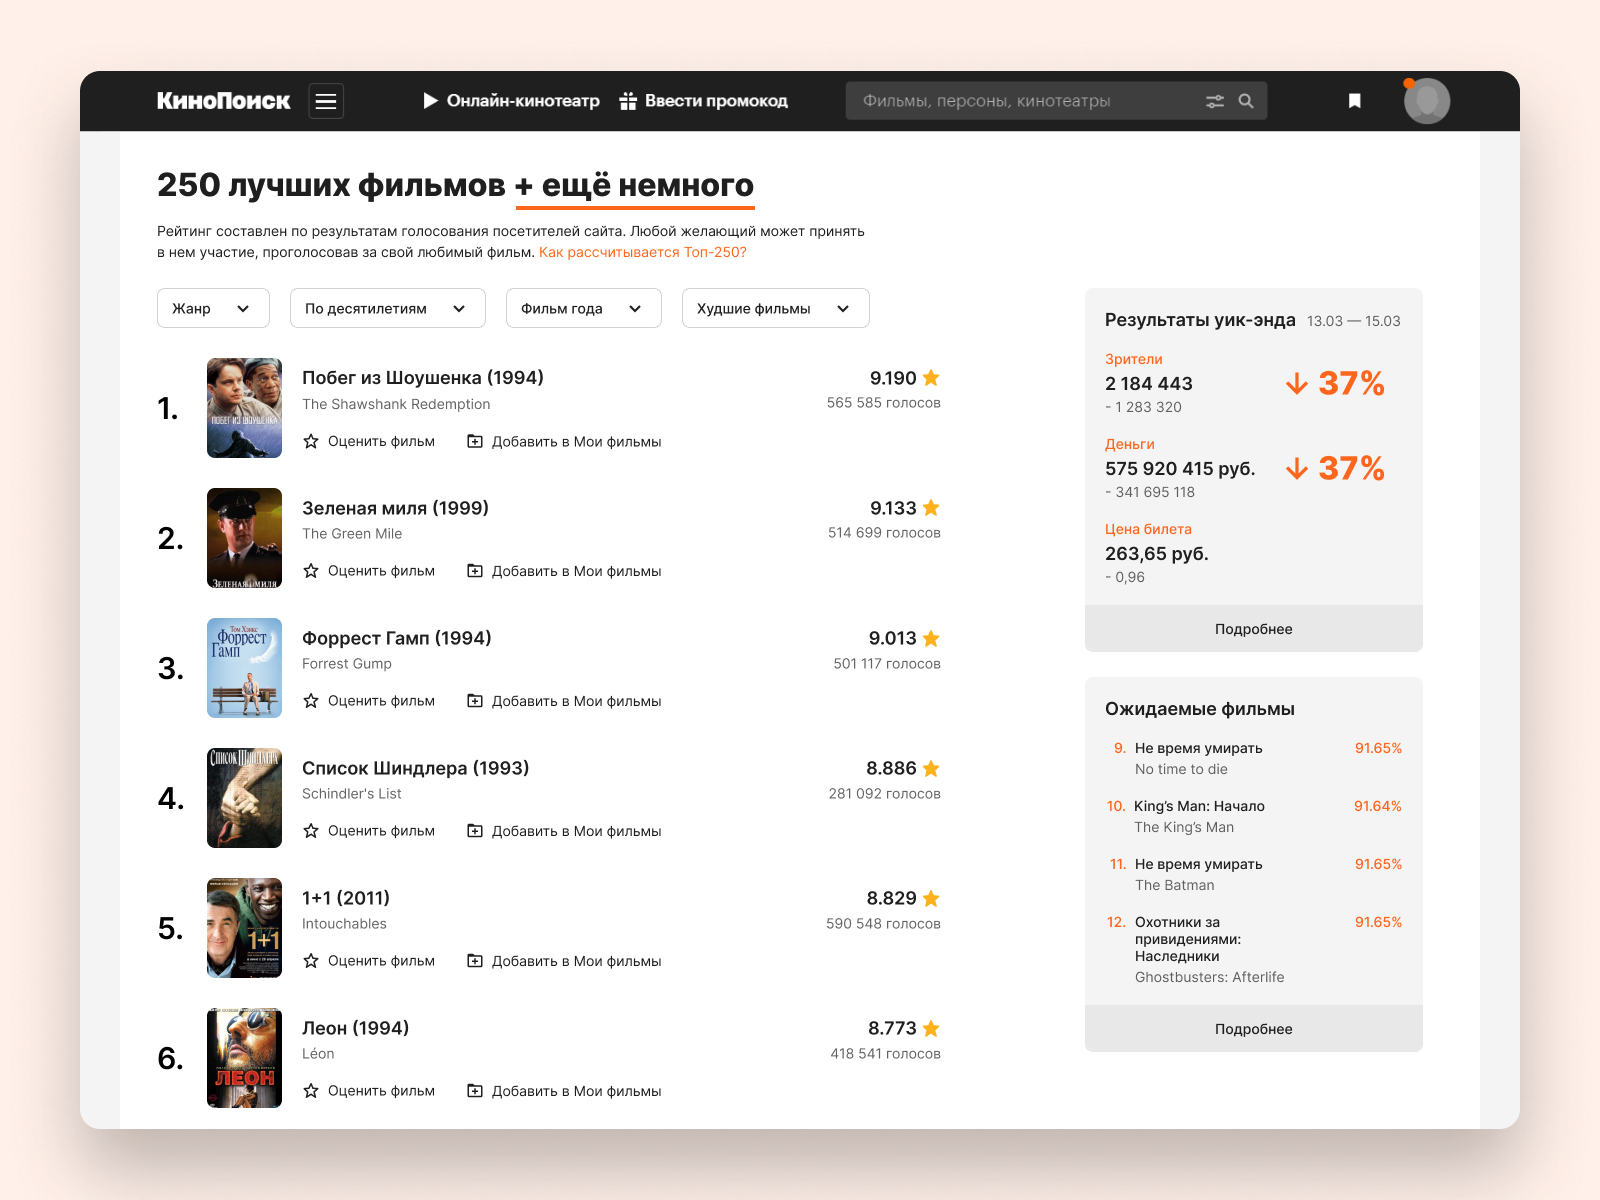Screen dimensions: 1600x1200
Task: Click add-to-folder icon for Список Шиндлера
Action: click(475, 831)
